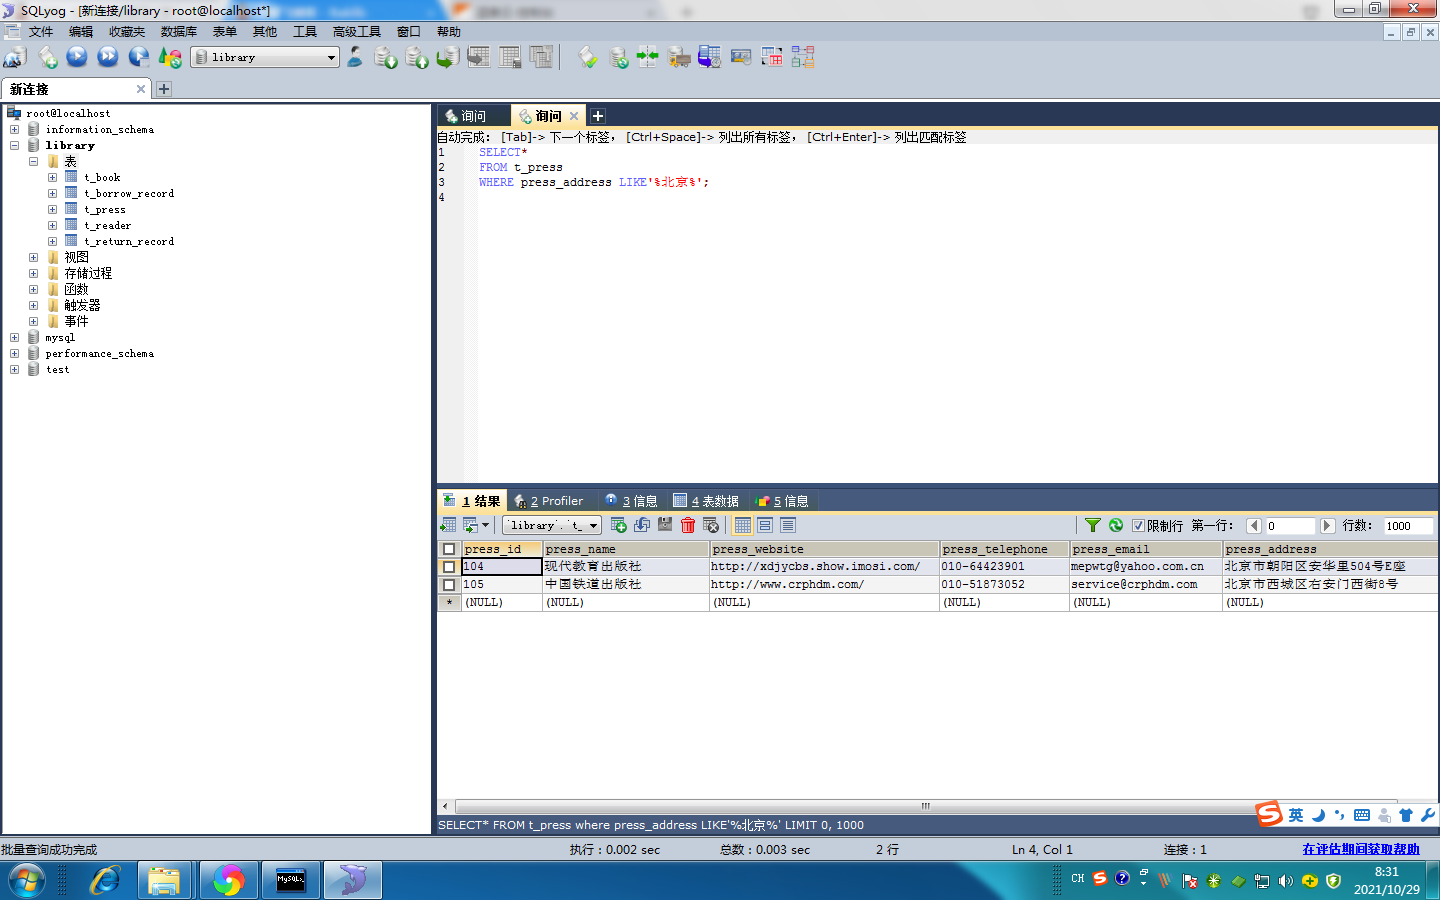This screenshot has height=900, width=1440.
Task: Click the database icon with green down arrow
Action: coord(386,58)
